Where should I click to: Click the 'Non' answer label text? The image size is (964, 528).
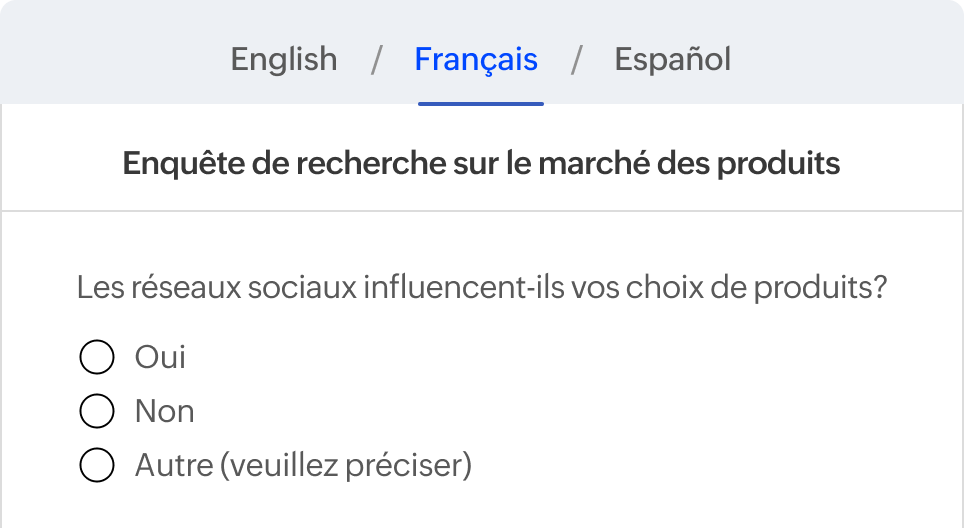tap(164, 411)
